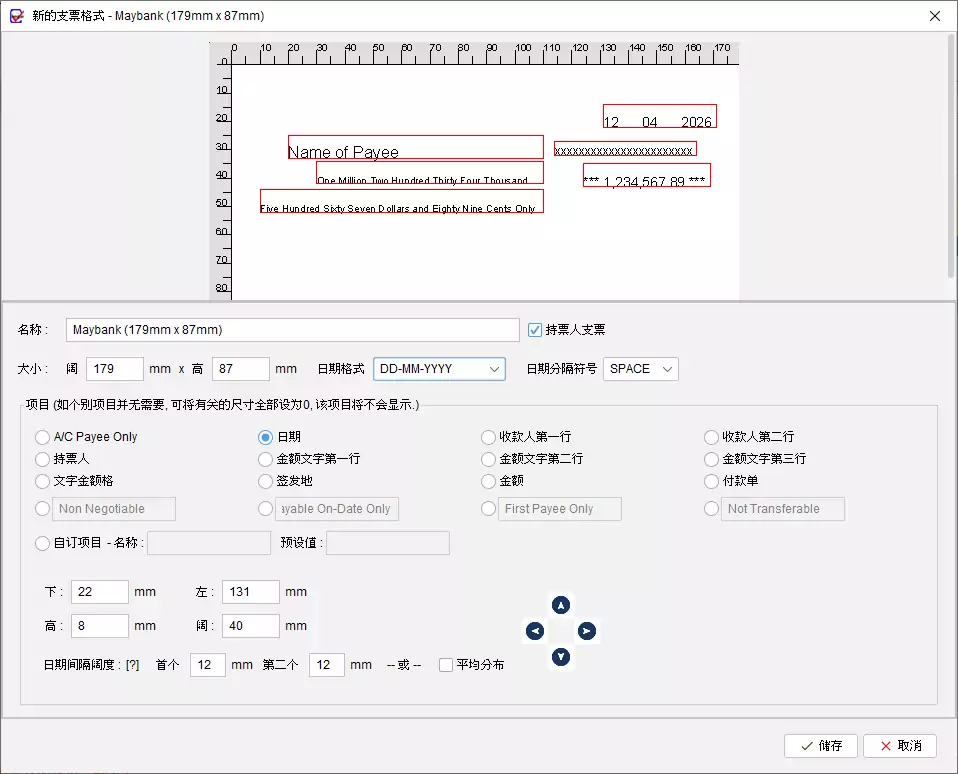Open the 日期格式 DD-MM-YYYY dropdown

(x=439, y=369)
